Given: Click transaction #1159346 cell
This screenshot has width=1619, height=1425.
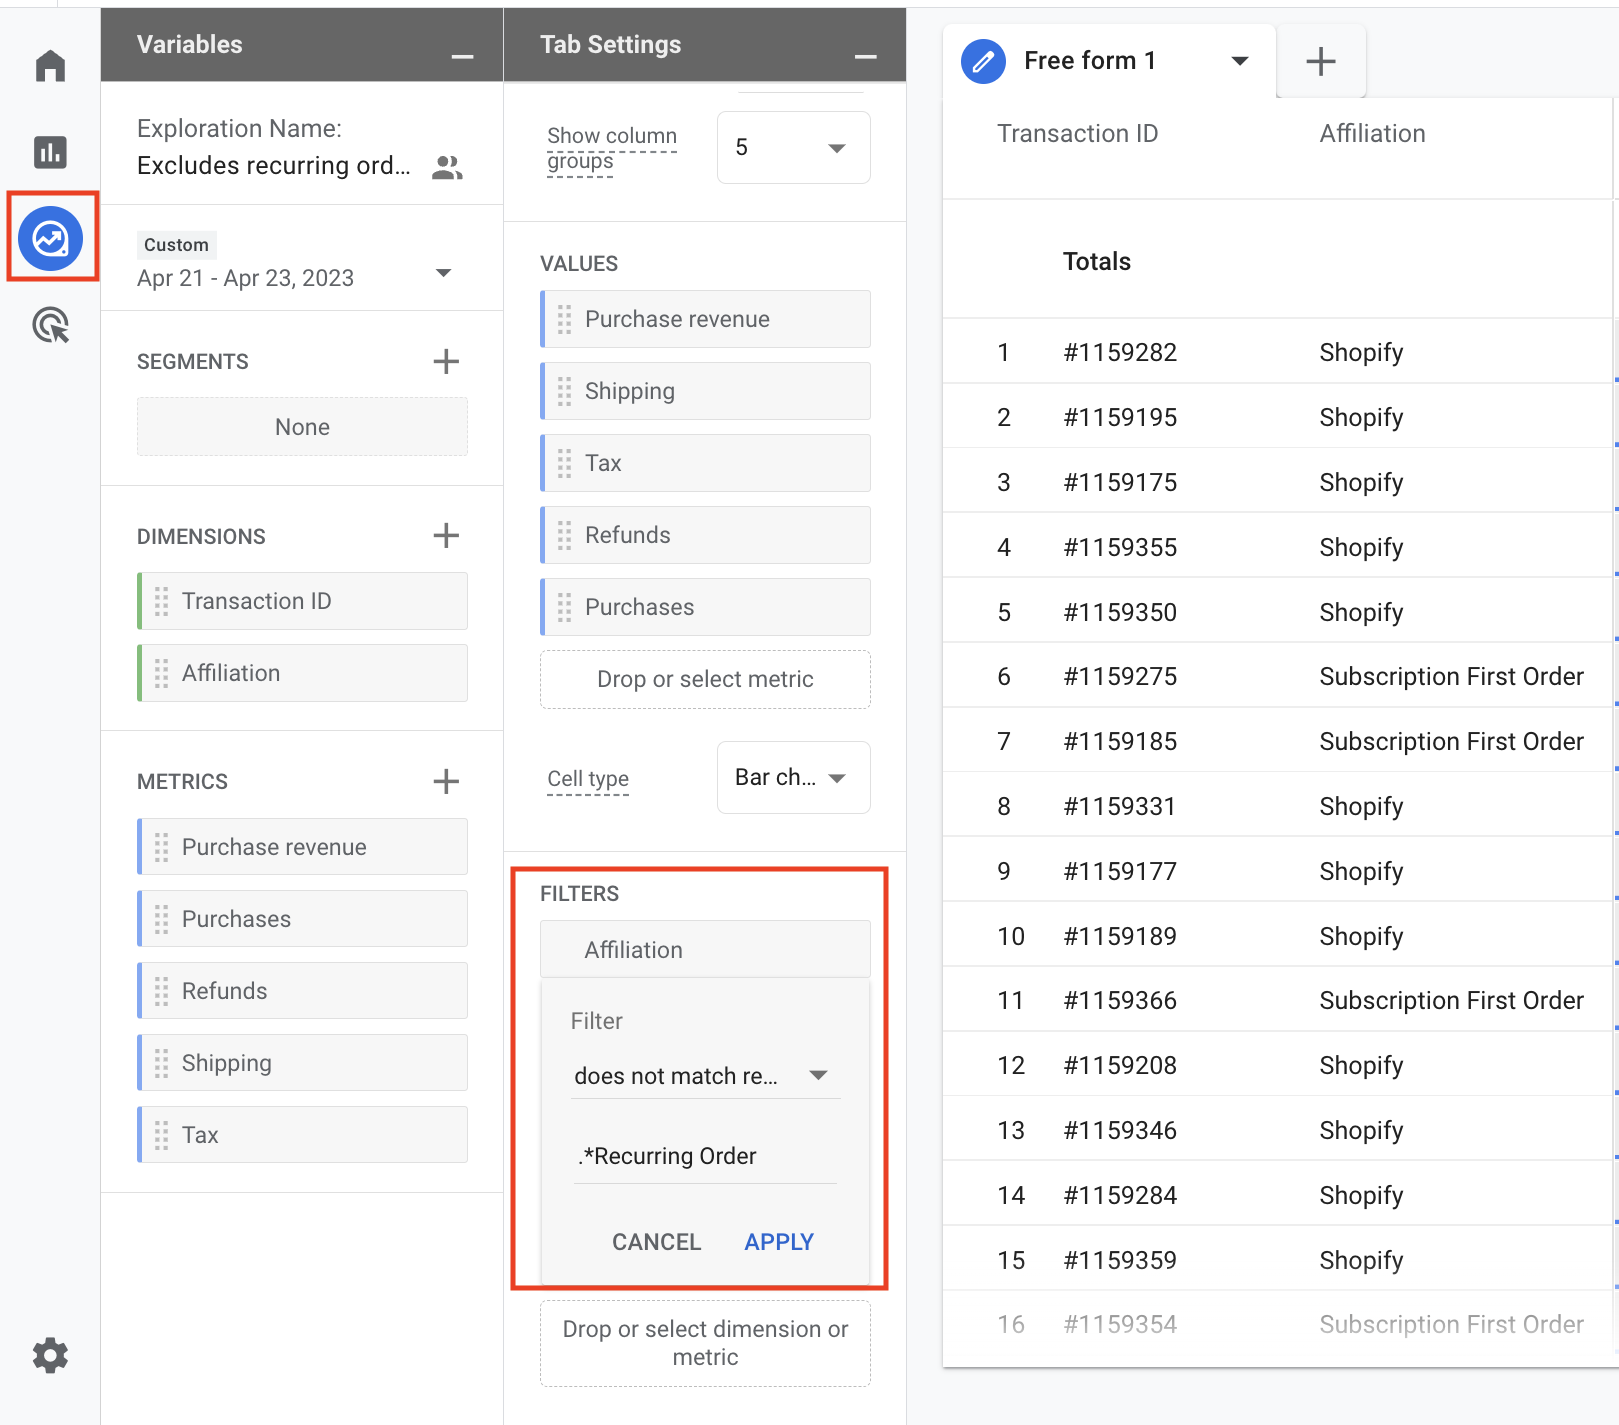Looking at the screenshot, I should coord(1120,1130).
